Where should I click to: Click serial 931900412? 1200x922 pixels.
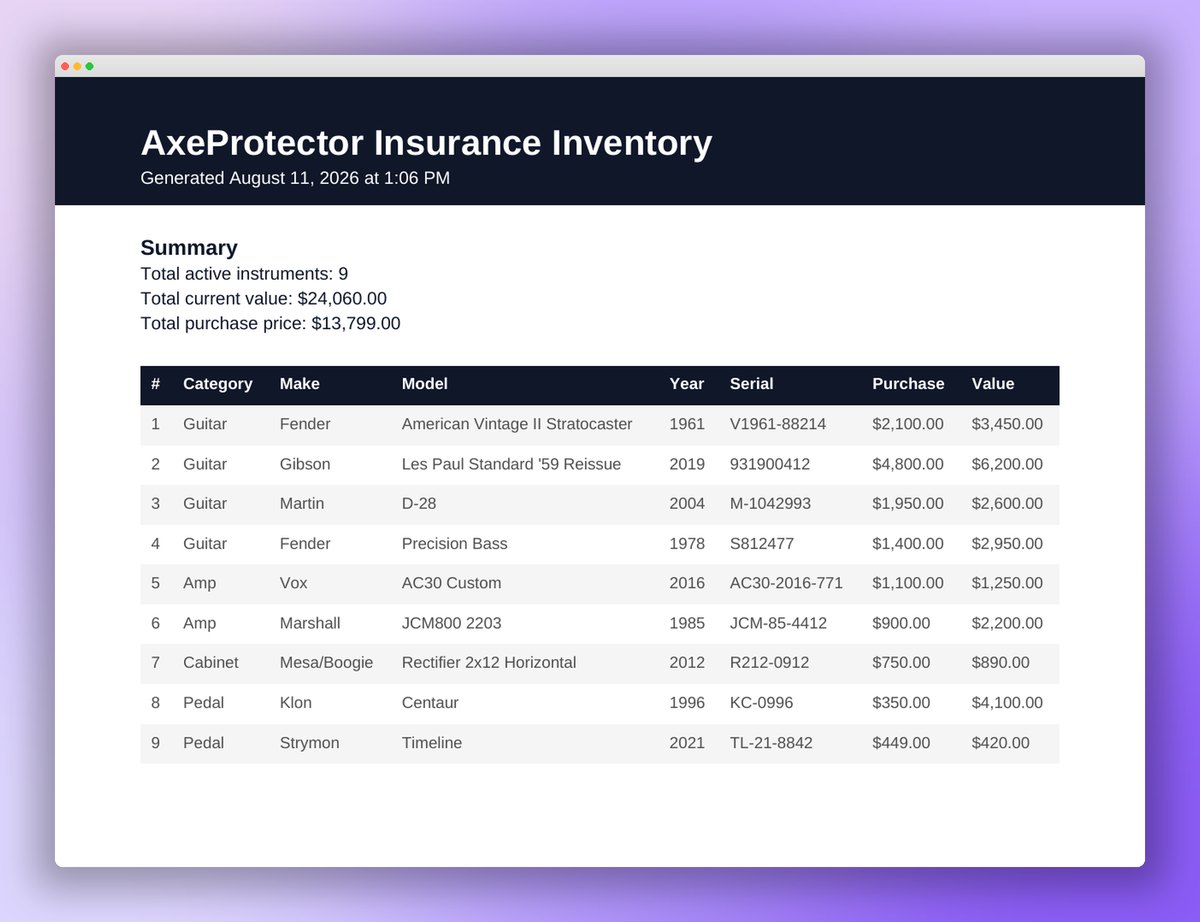tap(770, 464)
